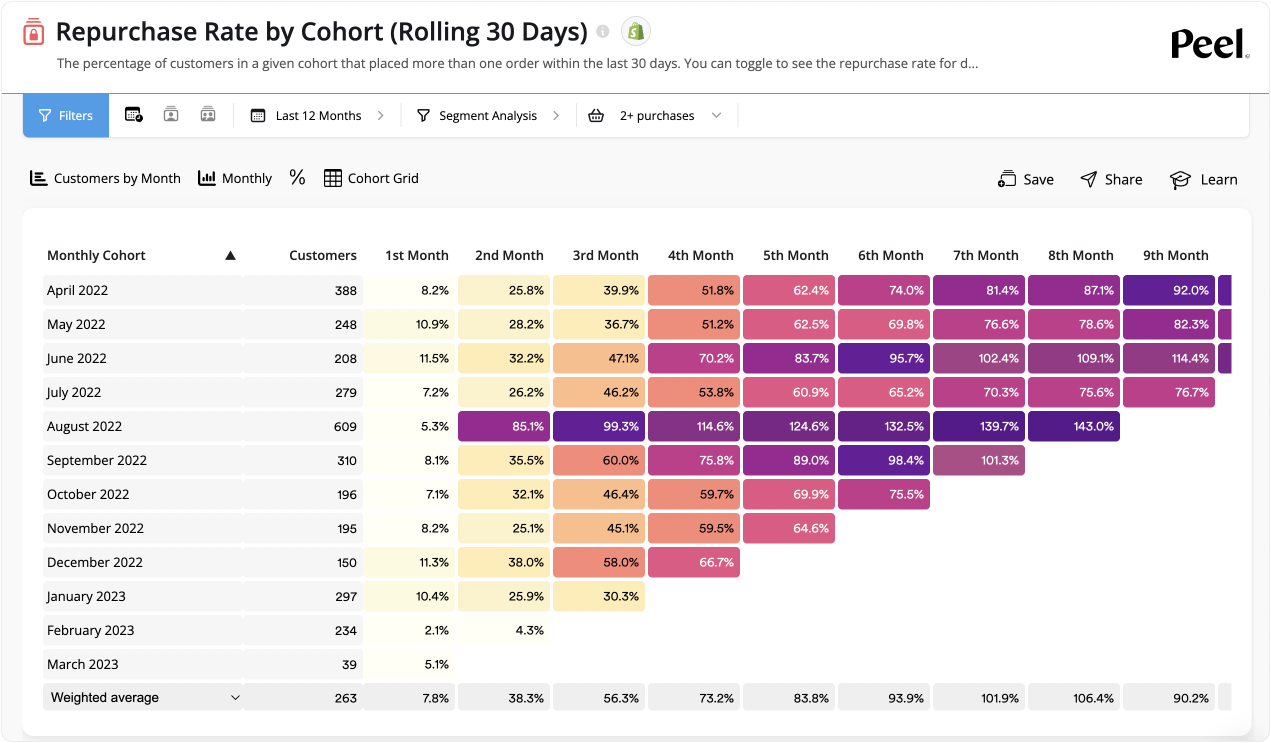Click the single customer segment icon
Screen dimensions: 1271x743
click(x=170, y=115)
